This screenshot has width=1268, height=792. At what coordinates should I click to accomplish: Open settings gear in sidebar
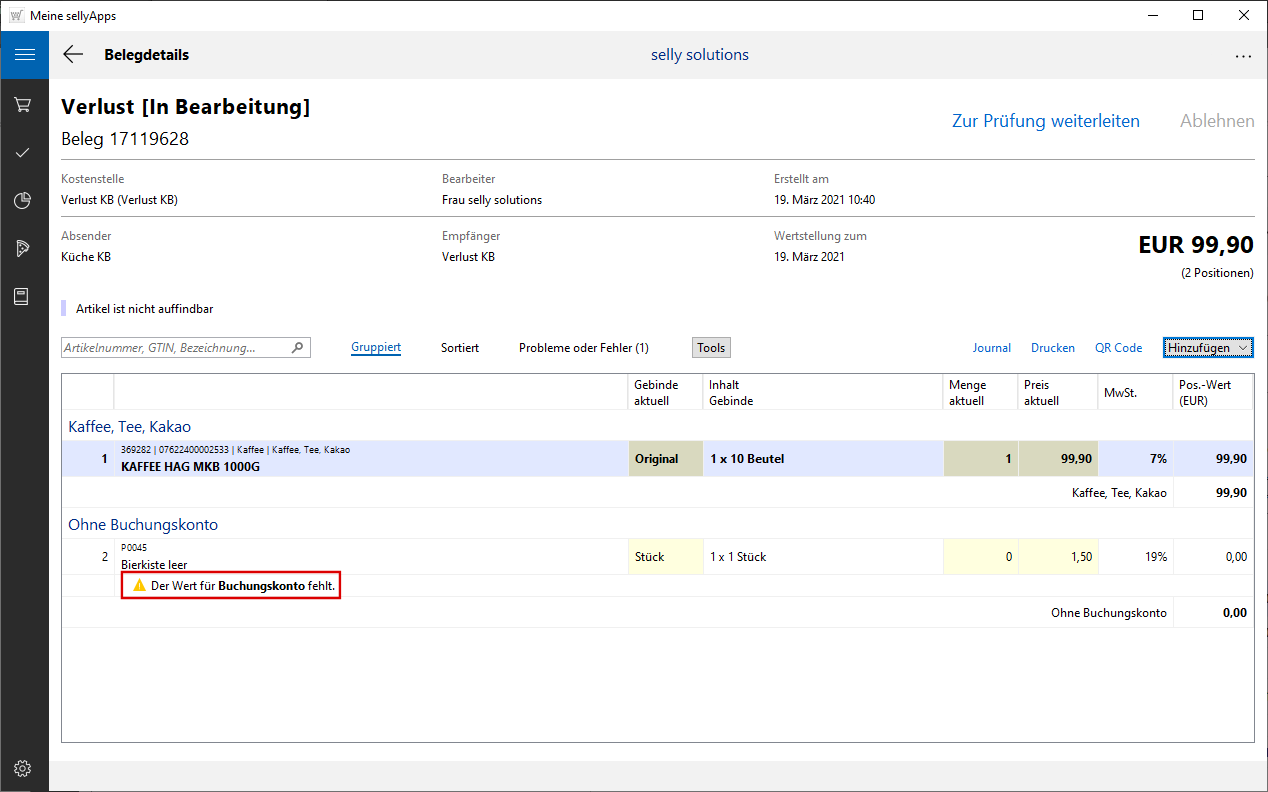point(24,768)
